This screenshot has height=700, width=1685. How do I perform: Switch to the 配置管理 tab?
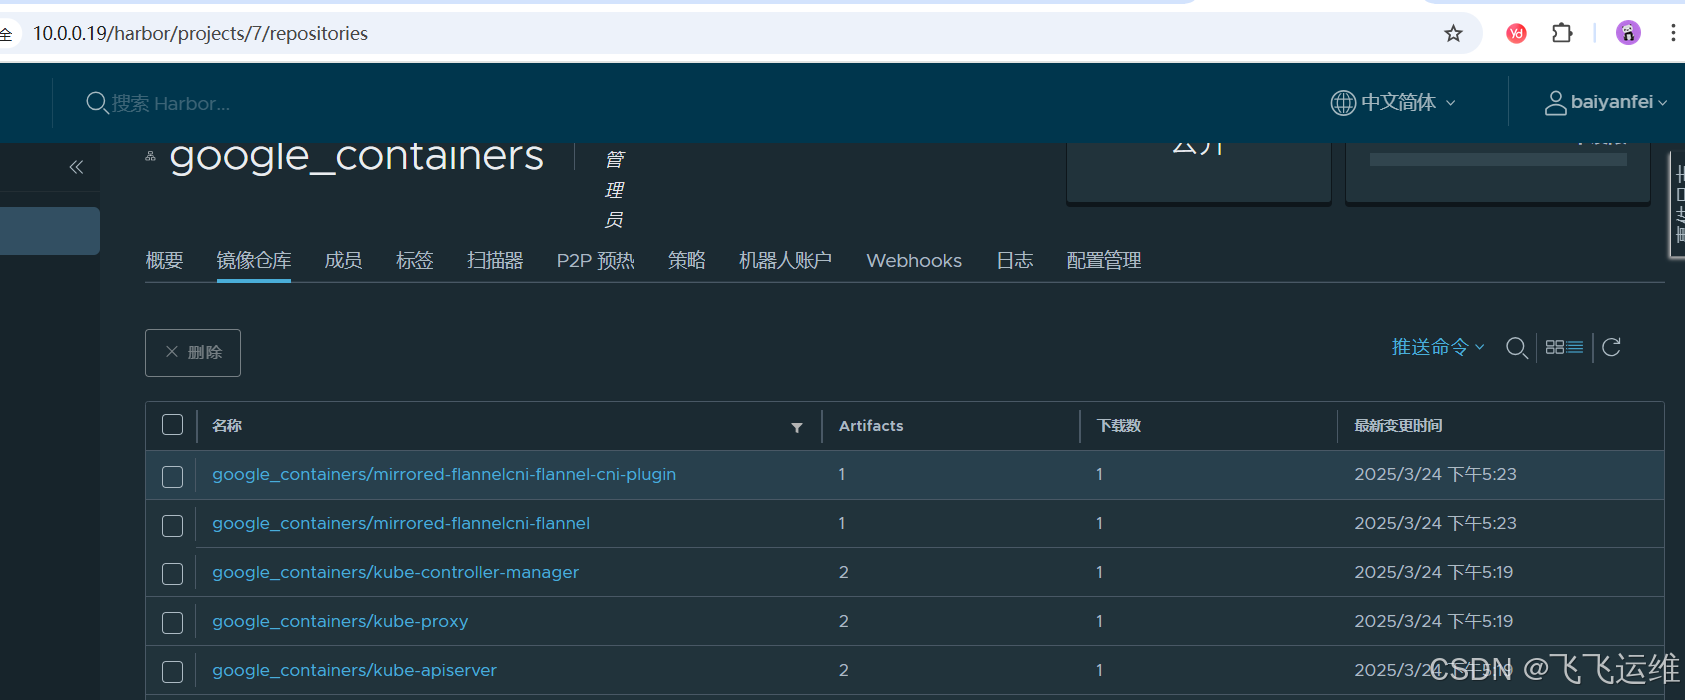point(1104,260)
